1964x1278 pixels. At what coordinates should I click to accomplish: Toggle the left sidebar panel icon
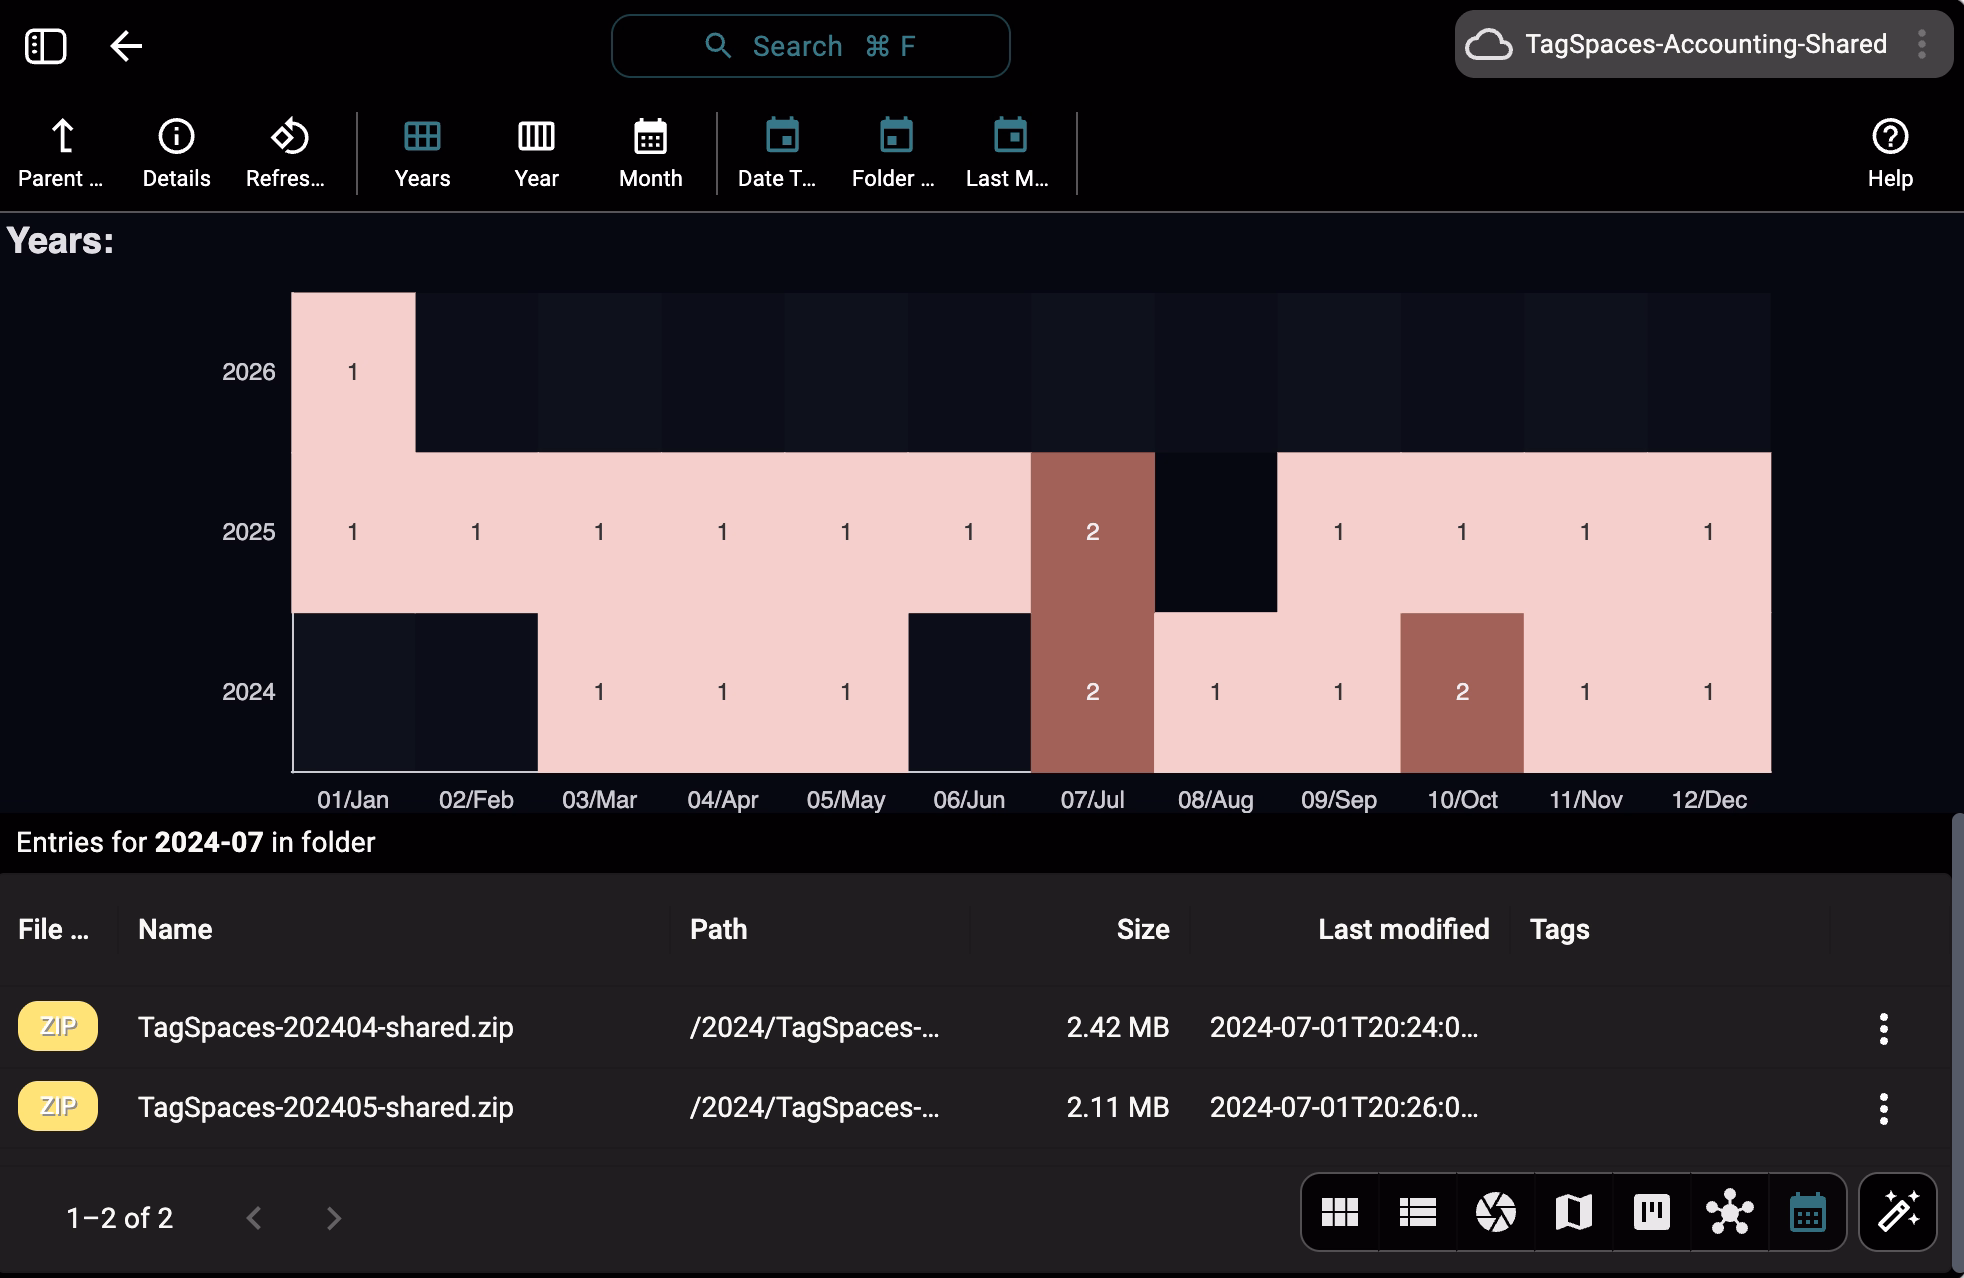click(x=45, y=46)
